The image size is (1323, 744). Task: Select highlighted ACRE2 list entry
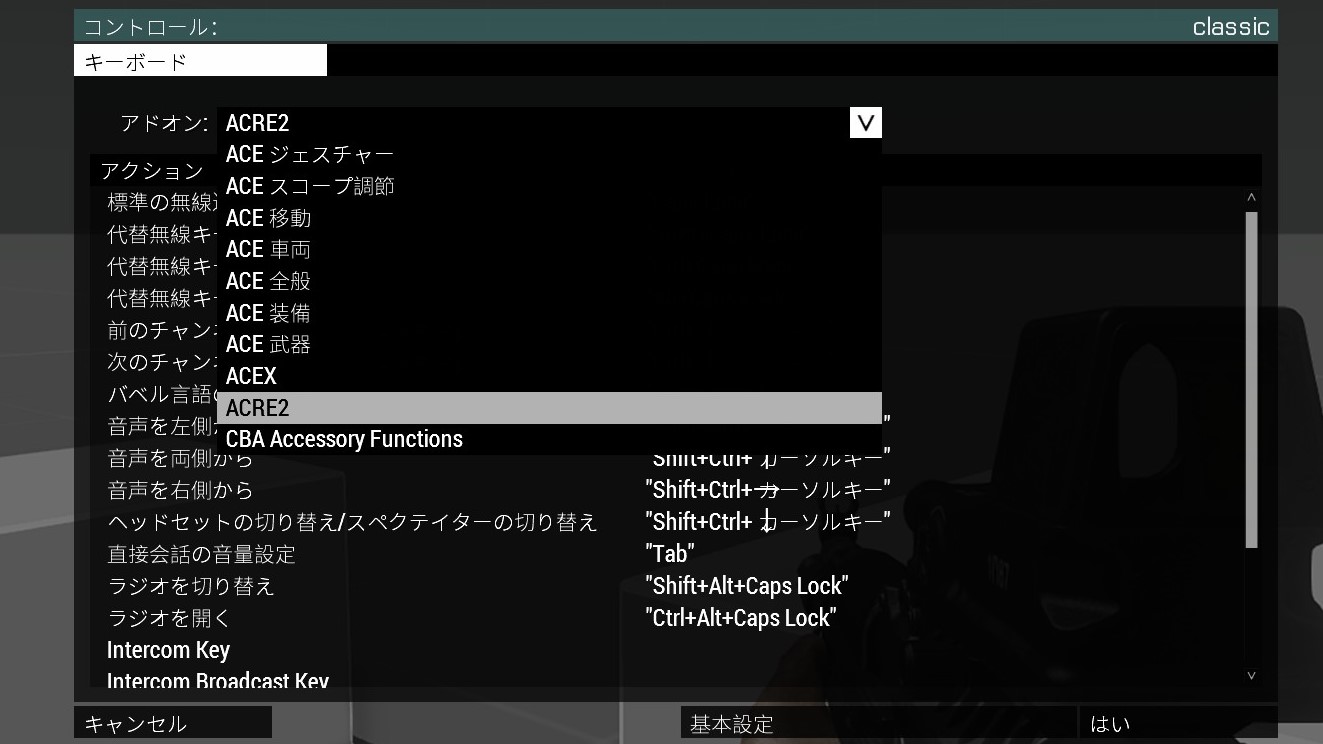549,408
